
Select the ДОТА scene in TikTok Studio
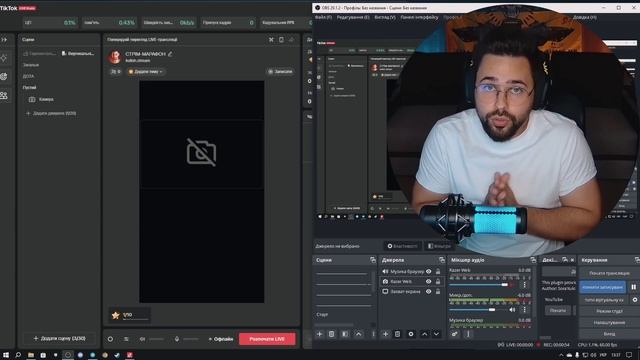click(x=29, y=76)
